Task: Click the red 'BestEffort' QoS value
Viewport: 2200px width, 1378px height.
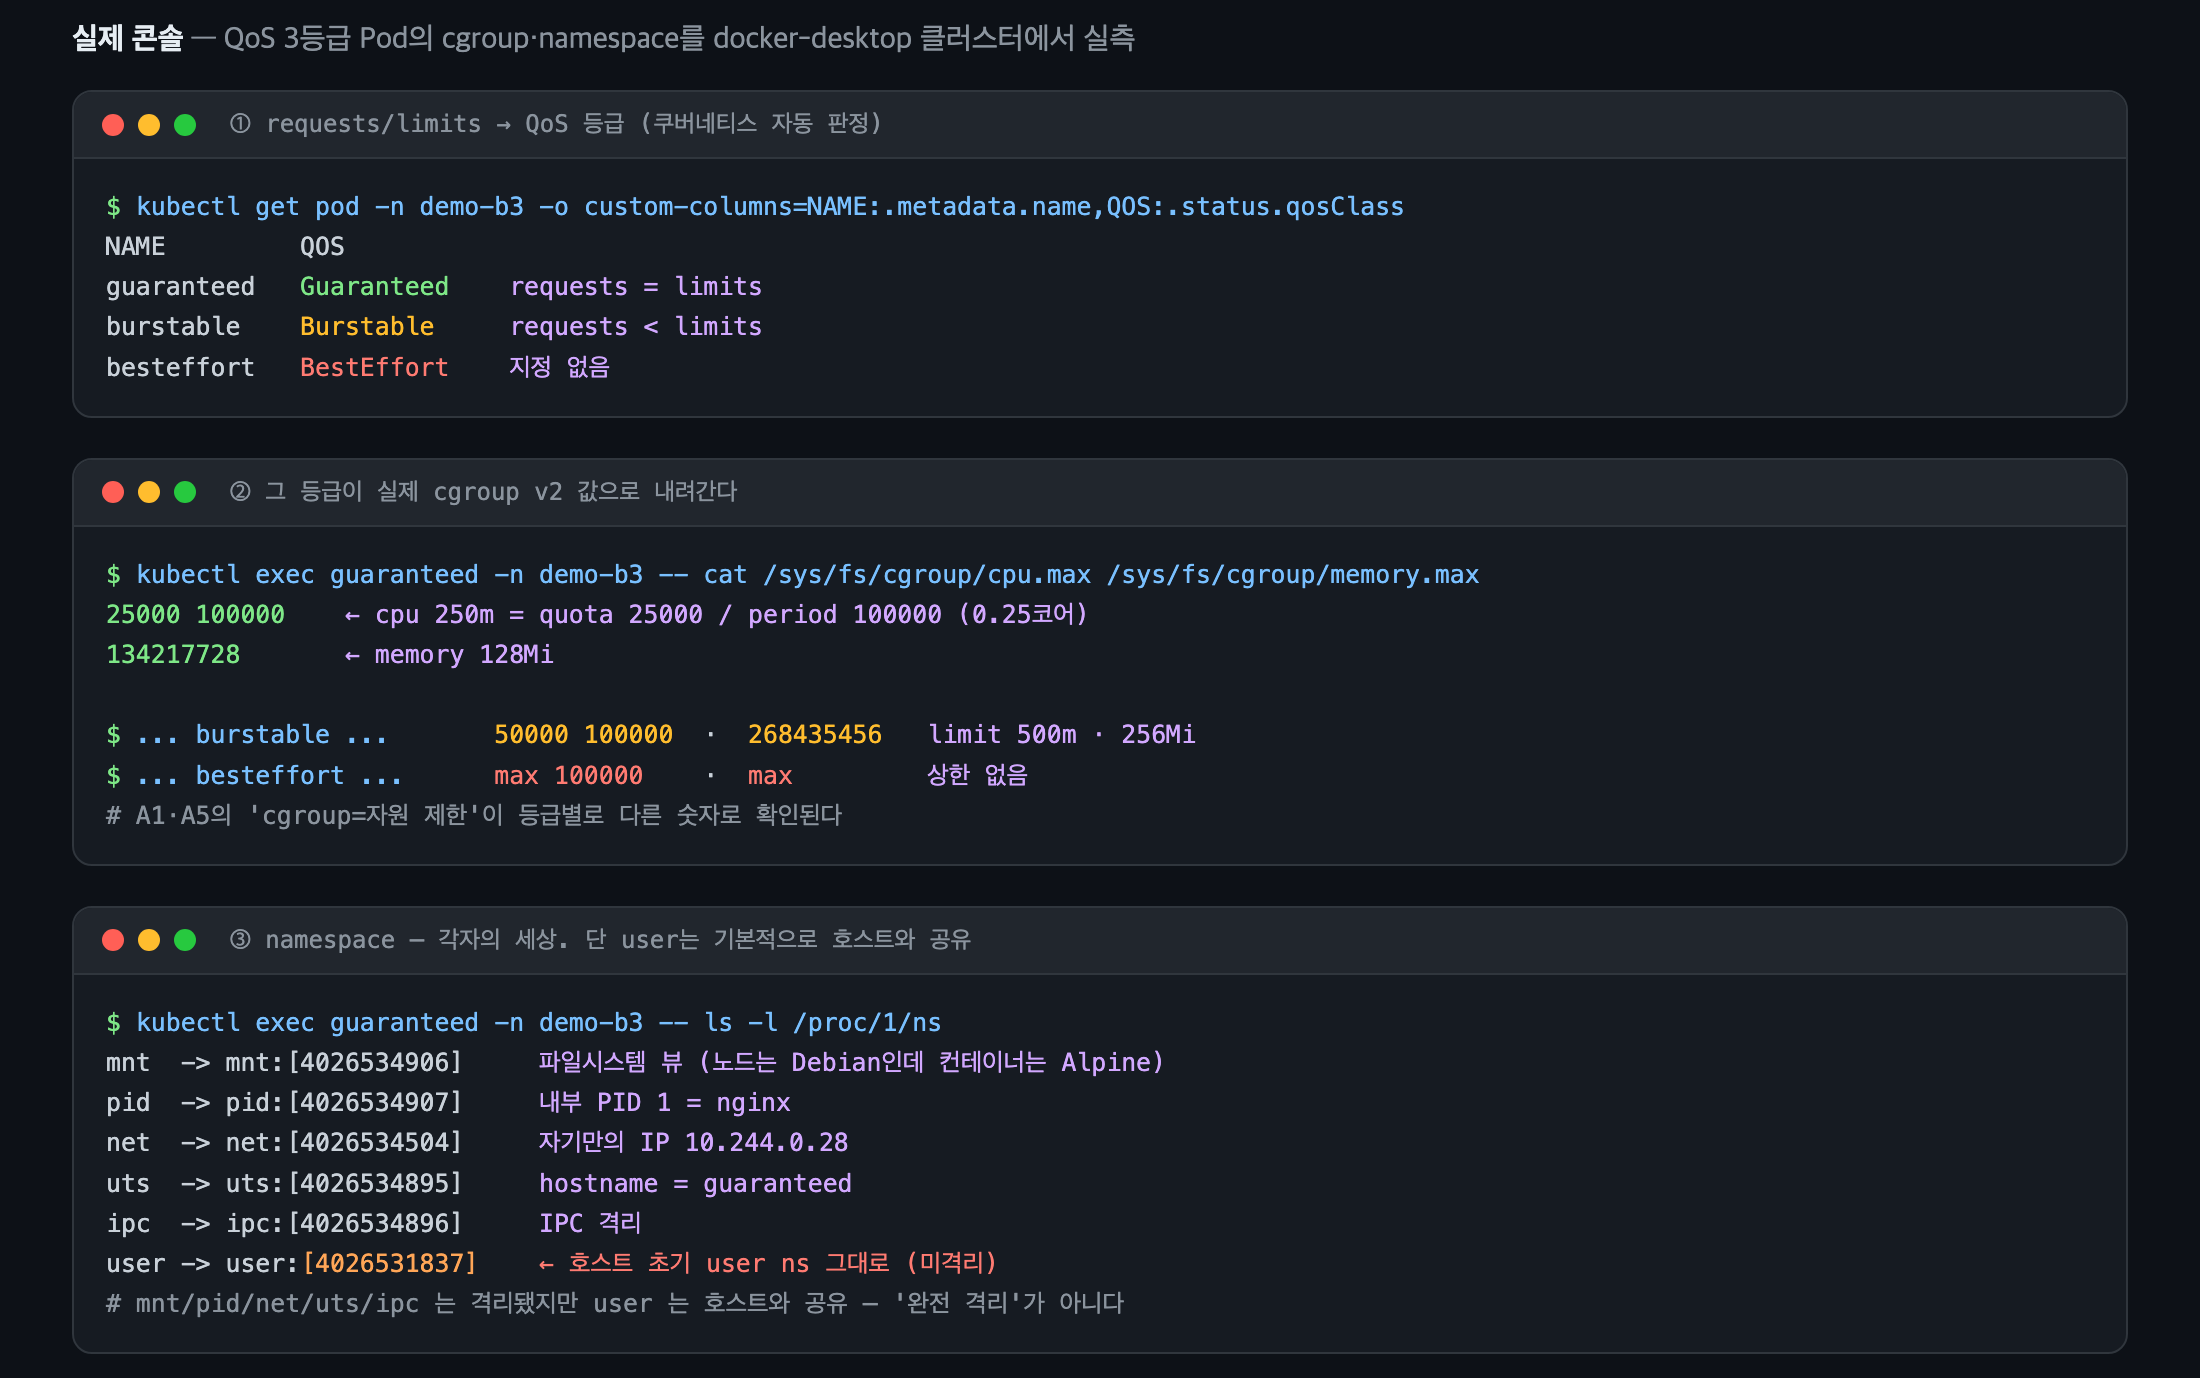Action: click(x=374, y=368)
